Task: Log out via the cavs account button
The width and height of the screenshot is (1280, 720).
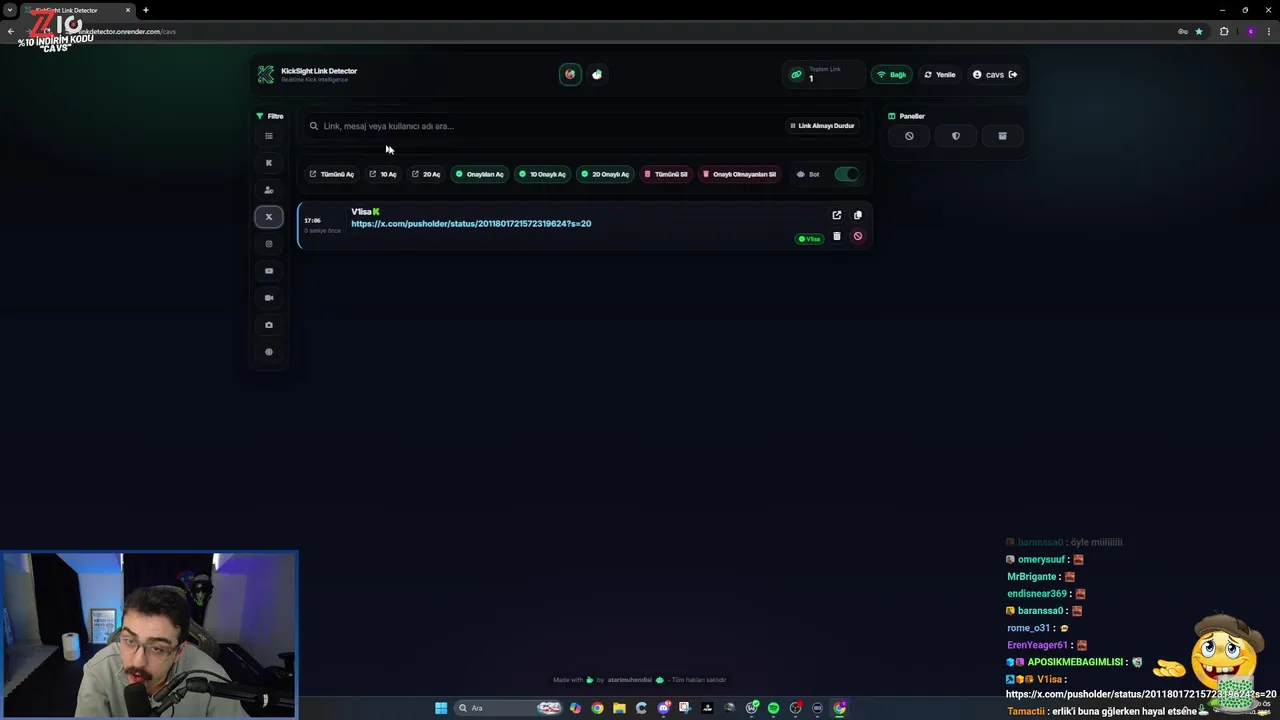Action: [x=995, y=75]
